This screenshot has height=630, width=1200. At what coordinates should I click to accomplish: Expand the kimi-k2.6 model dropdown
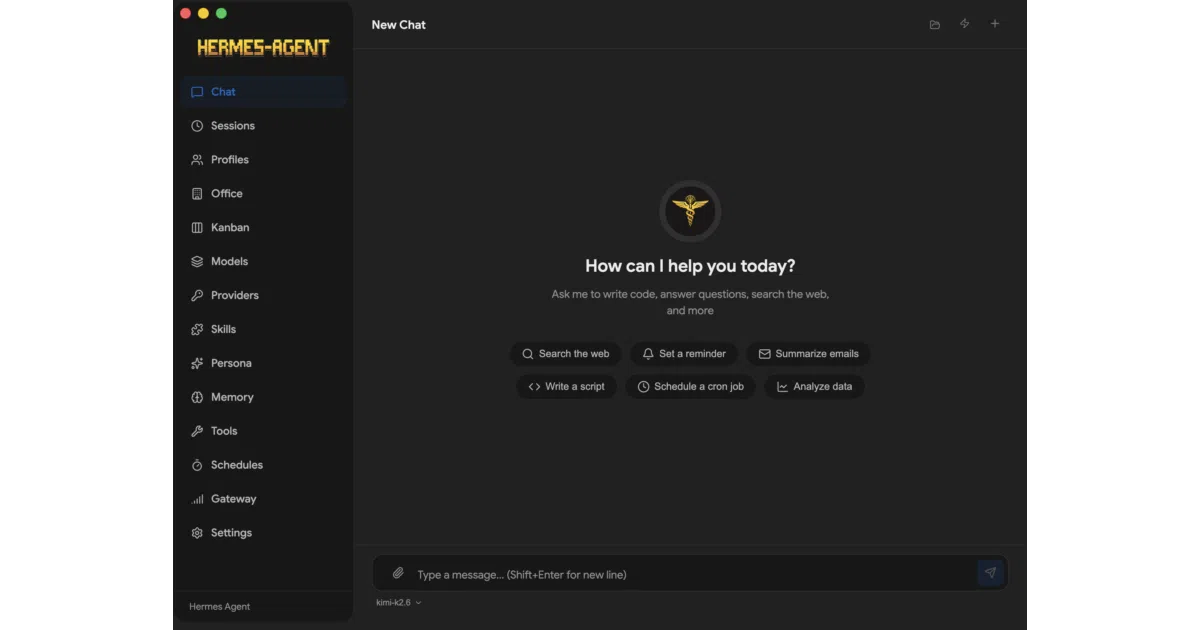click(399, 603)
